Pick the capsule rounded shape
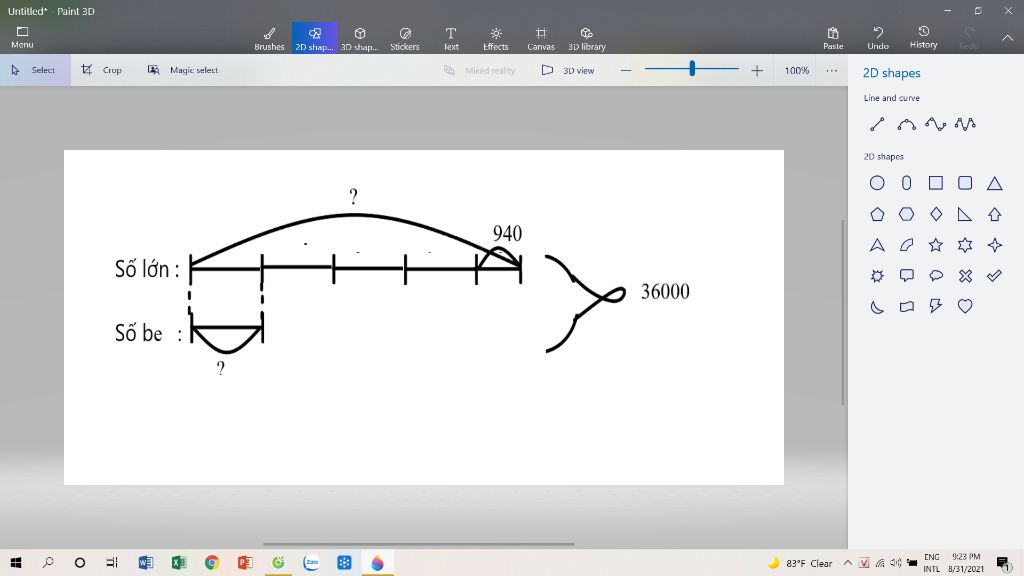Viewport: 1024px width, 576px height. (906, 183)
